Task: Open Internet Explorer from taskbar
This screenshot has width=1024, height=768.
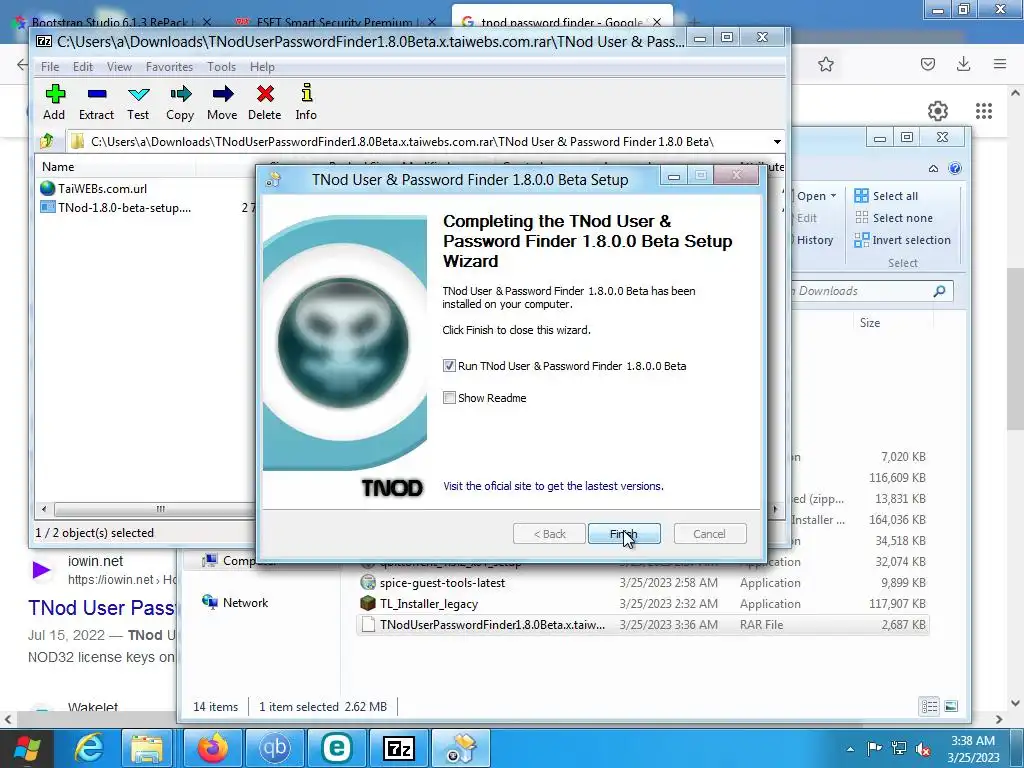Action: 89,748
